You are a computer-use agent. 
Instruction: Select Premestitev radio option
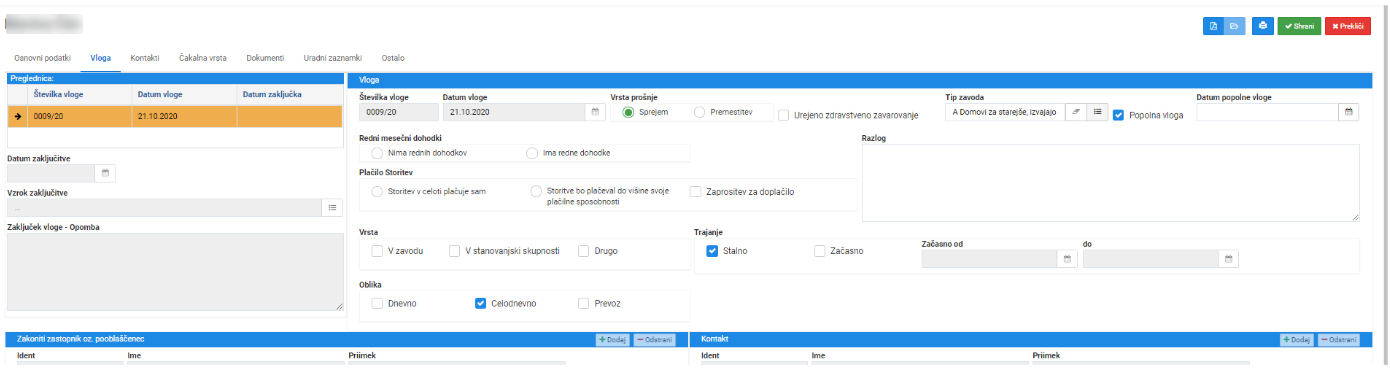click(x=699, y=112)
